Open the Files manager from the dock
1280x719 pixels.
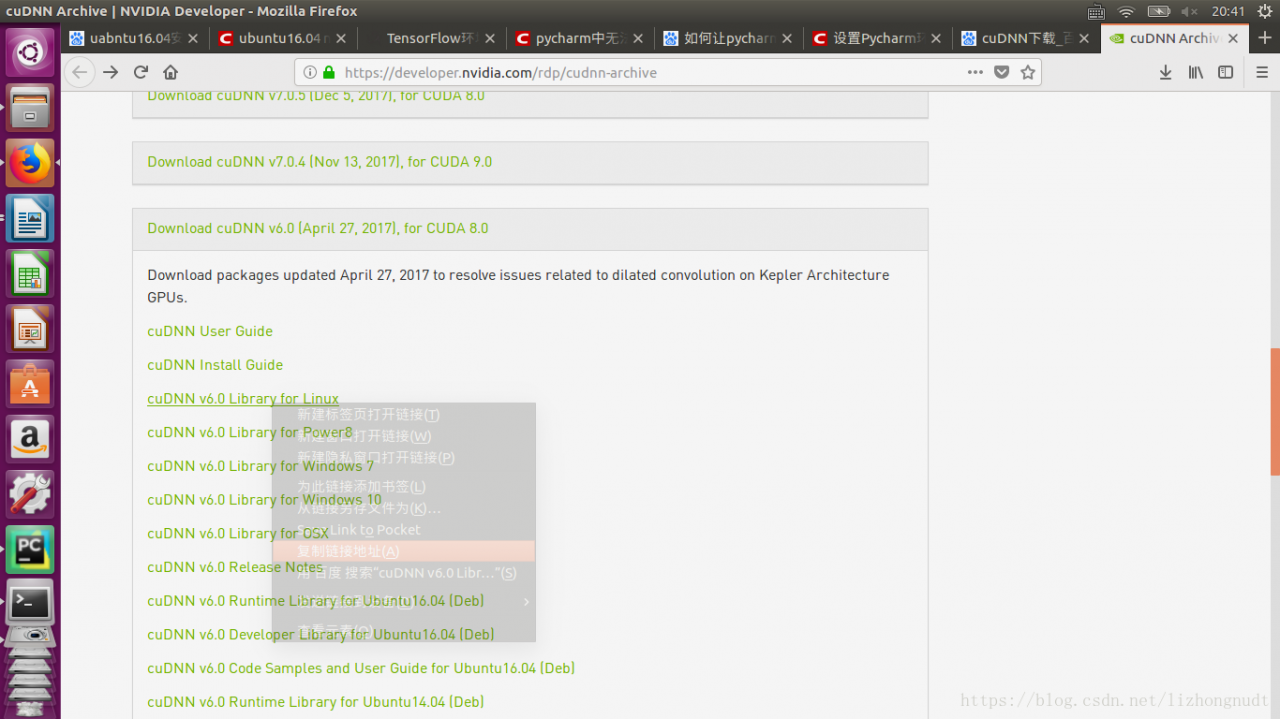point(30,107)
